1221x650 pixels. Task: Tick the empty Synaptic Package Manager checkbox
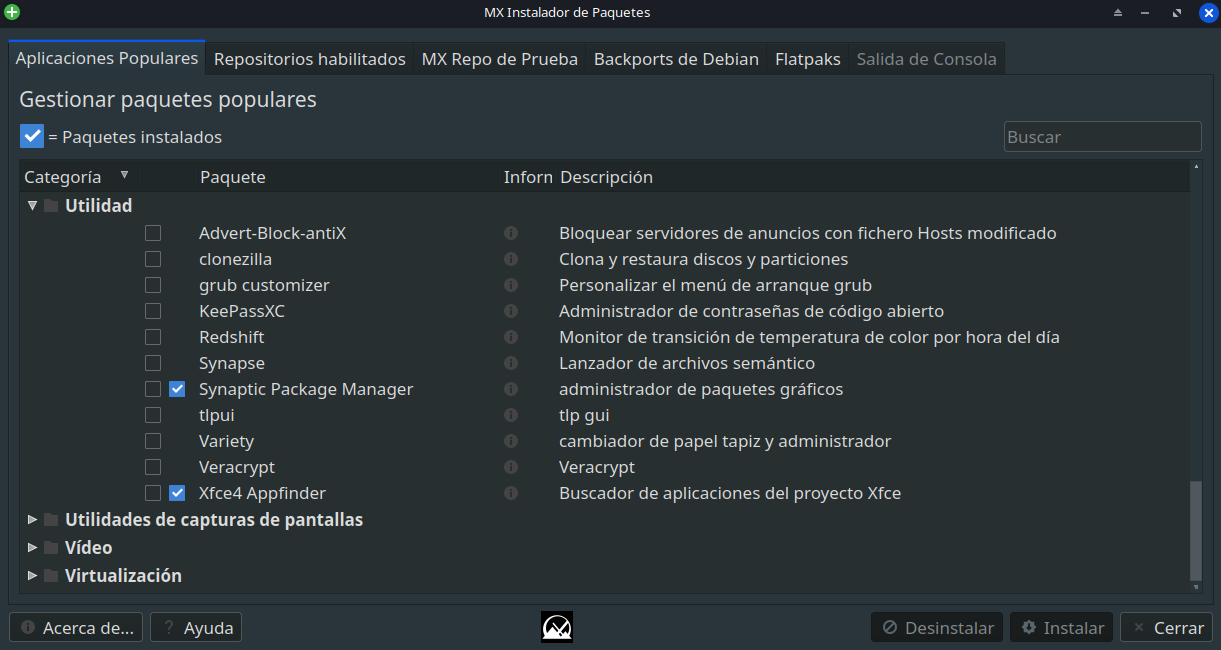[x=153, y=389]
